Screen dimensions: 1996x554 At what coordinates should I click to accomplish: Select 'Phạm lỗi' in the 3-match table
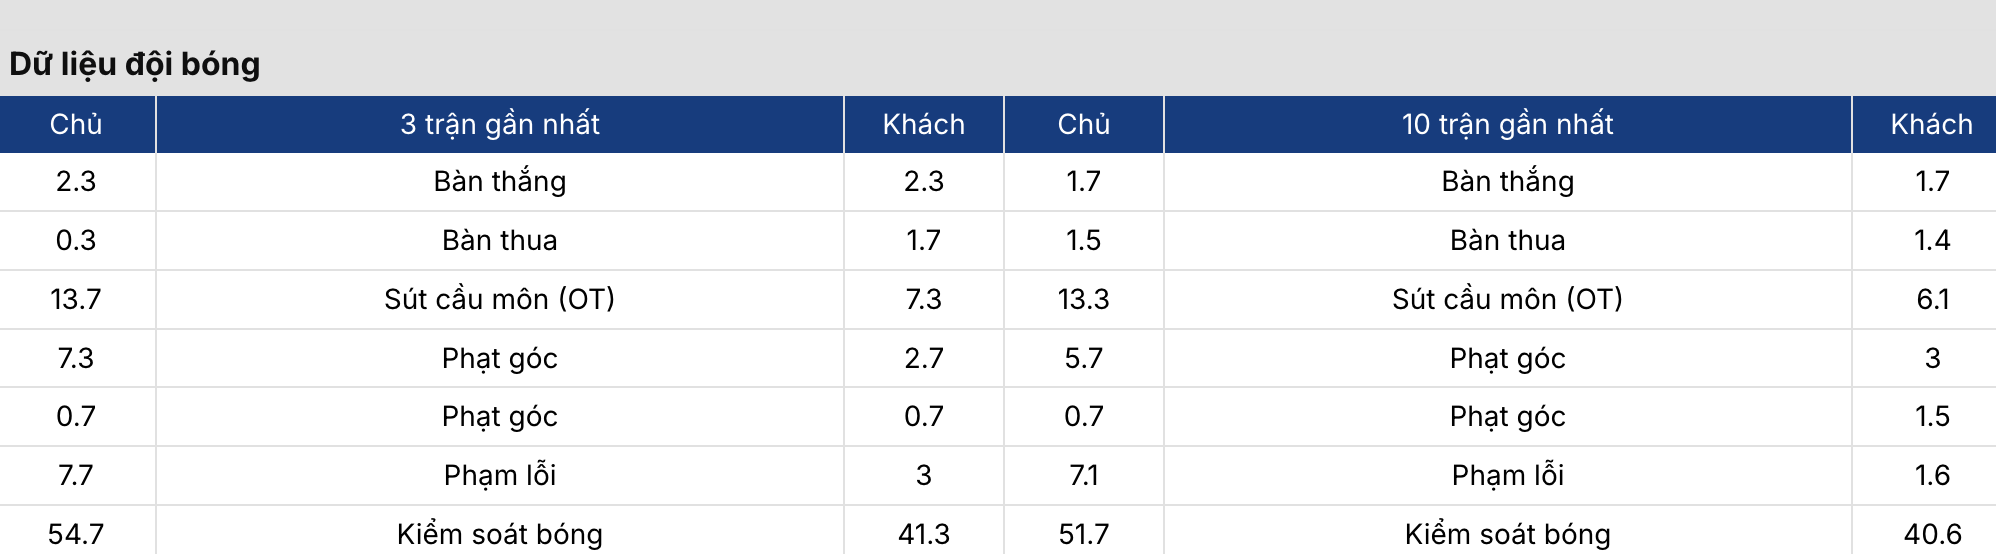[500, 475]
